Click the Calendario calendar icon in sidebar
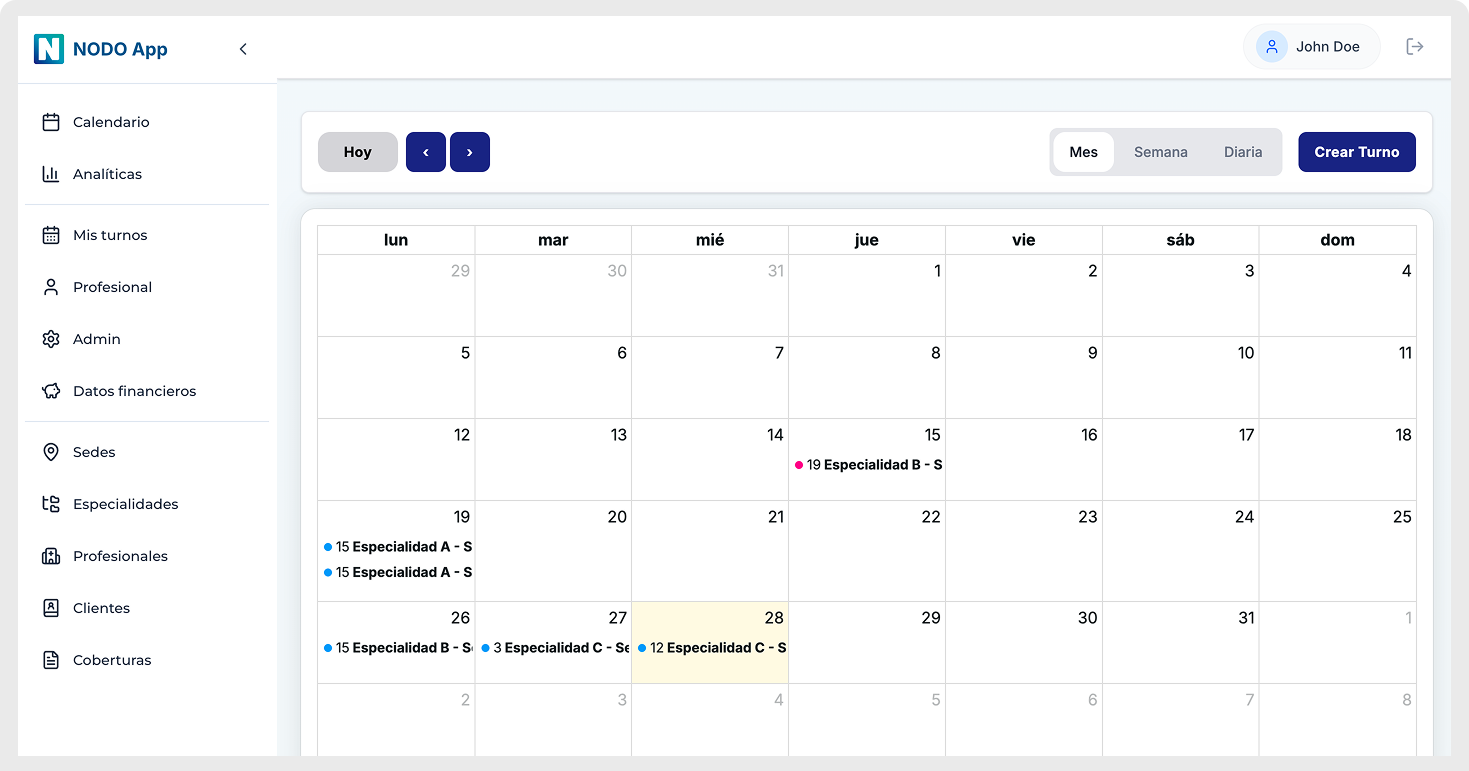 coord(51,122)
